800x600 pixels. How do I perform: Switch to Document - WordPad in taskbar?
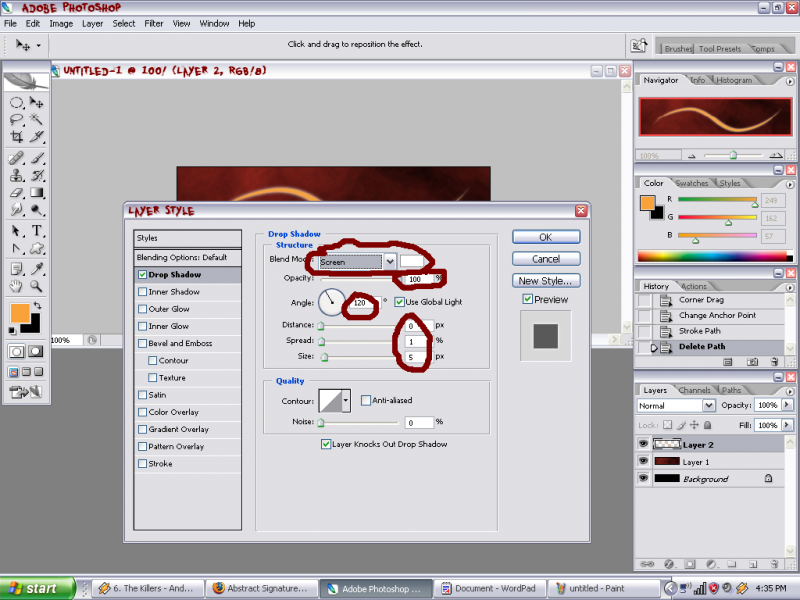[x=489, y=588]
